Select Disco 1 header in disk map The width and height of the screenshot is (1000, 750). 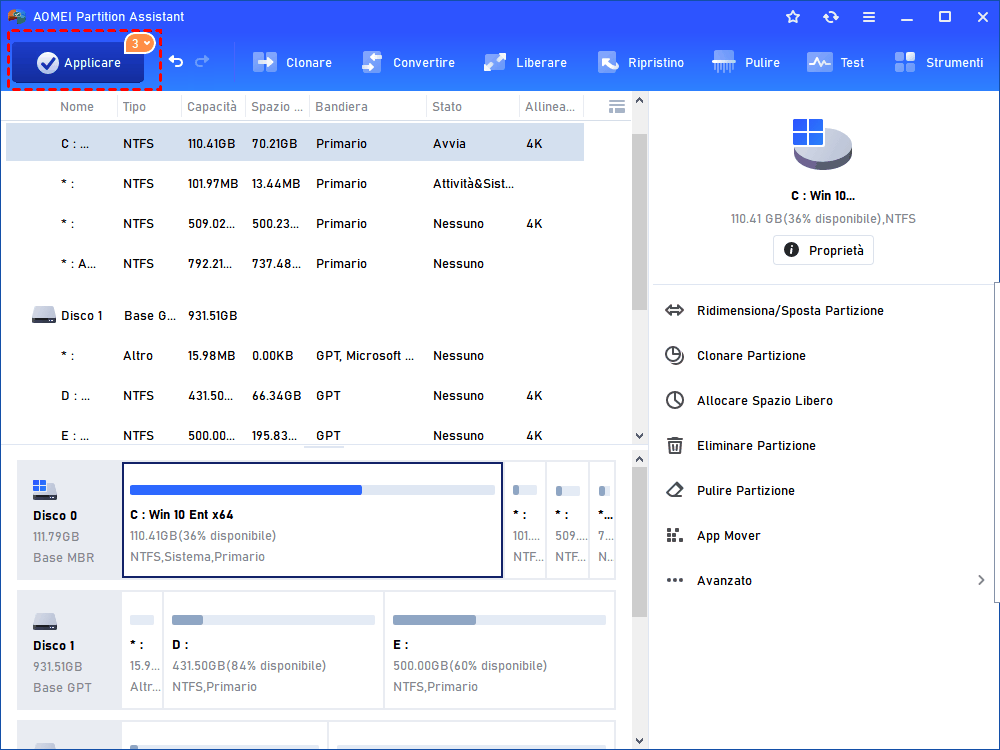pos(69,650)
